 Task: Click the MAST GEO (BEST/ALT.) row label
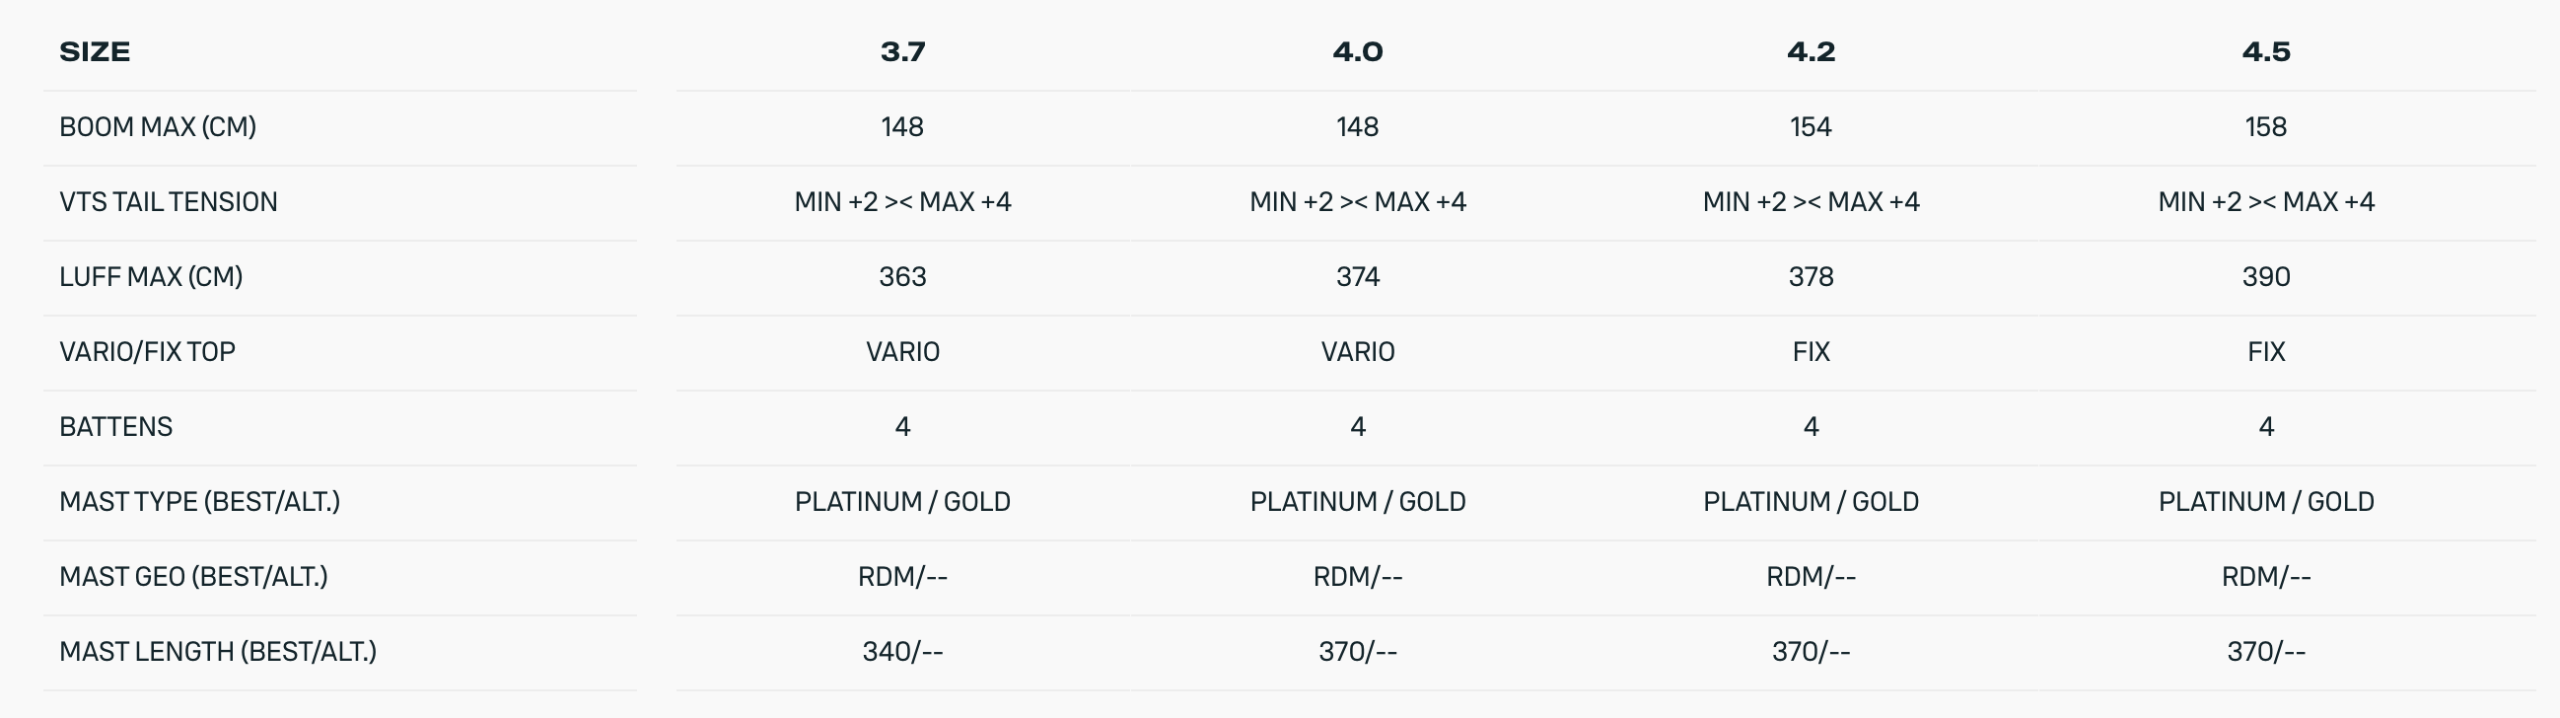(x=194, y=577)
